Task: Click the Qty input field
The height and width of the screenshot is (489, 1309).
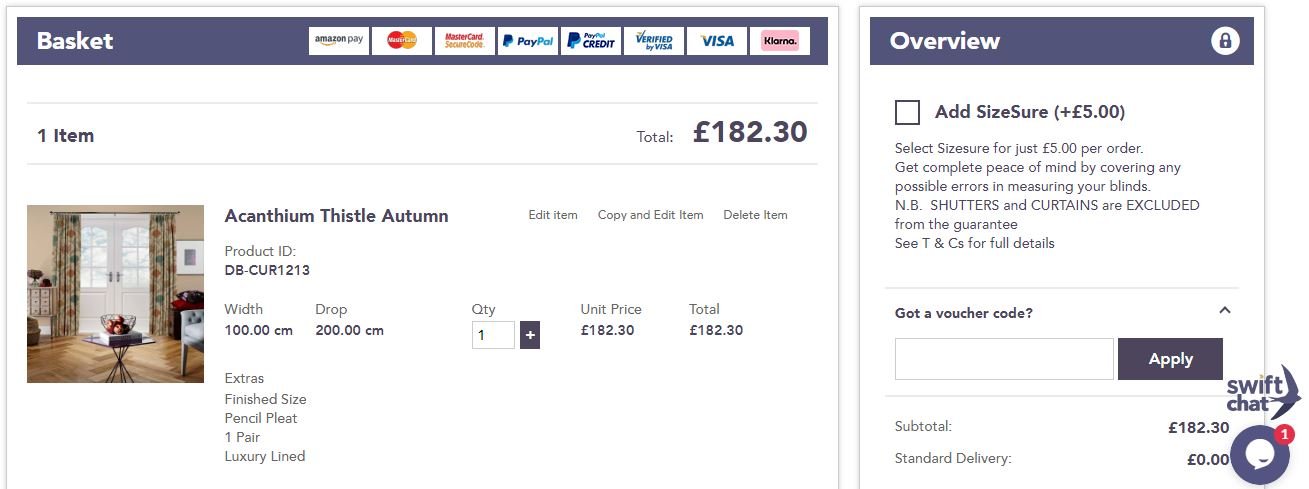Action: [494, 335]
